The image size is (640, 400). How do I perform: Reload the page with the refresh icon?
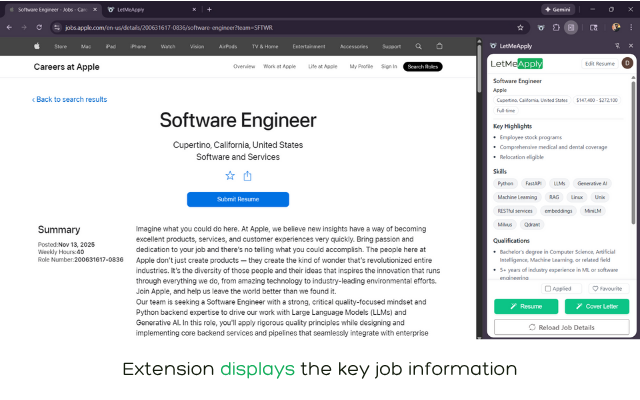click(39, 27)
